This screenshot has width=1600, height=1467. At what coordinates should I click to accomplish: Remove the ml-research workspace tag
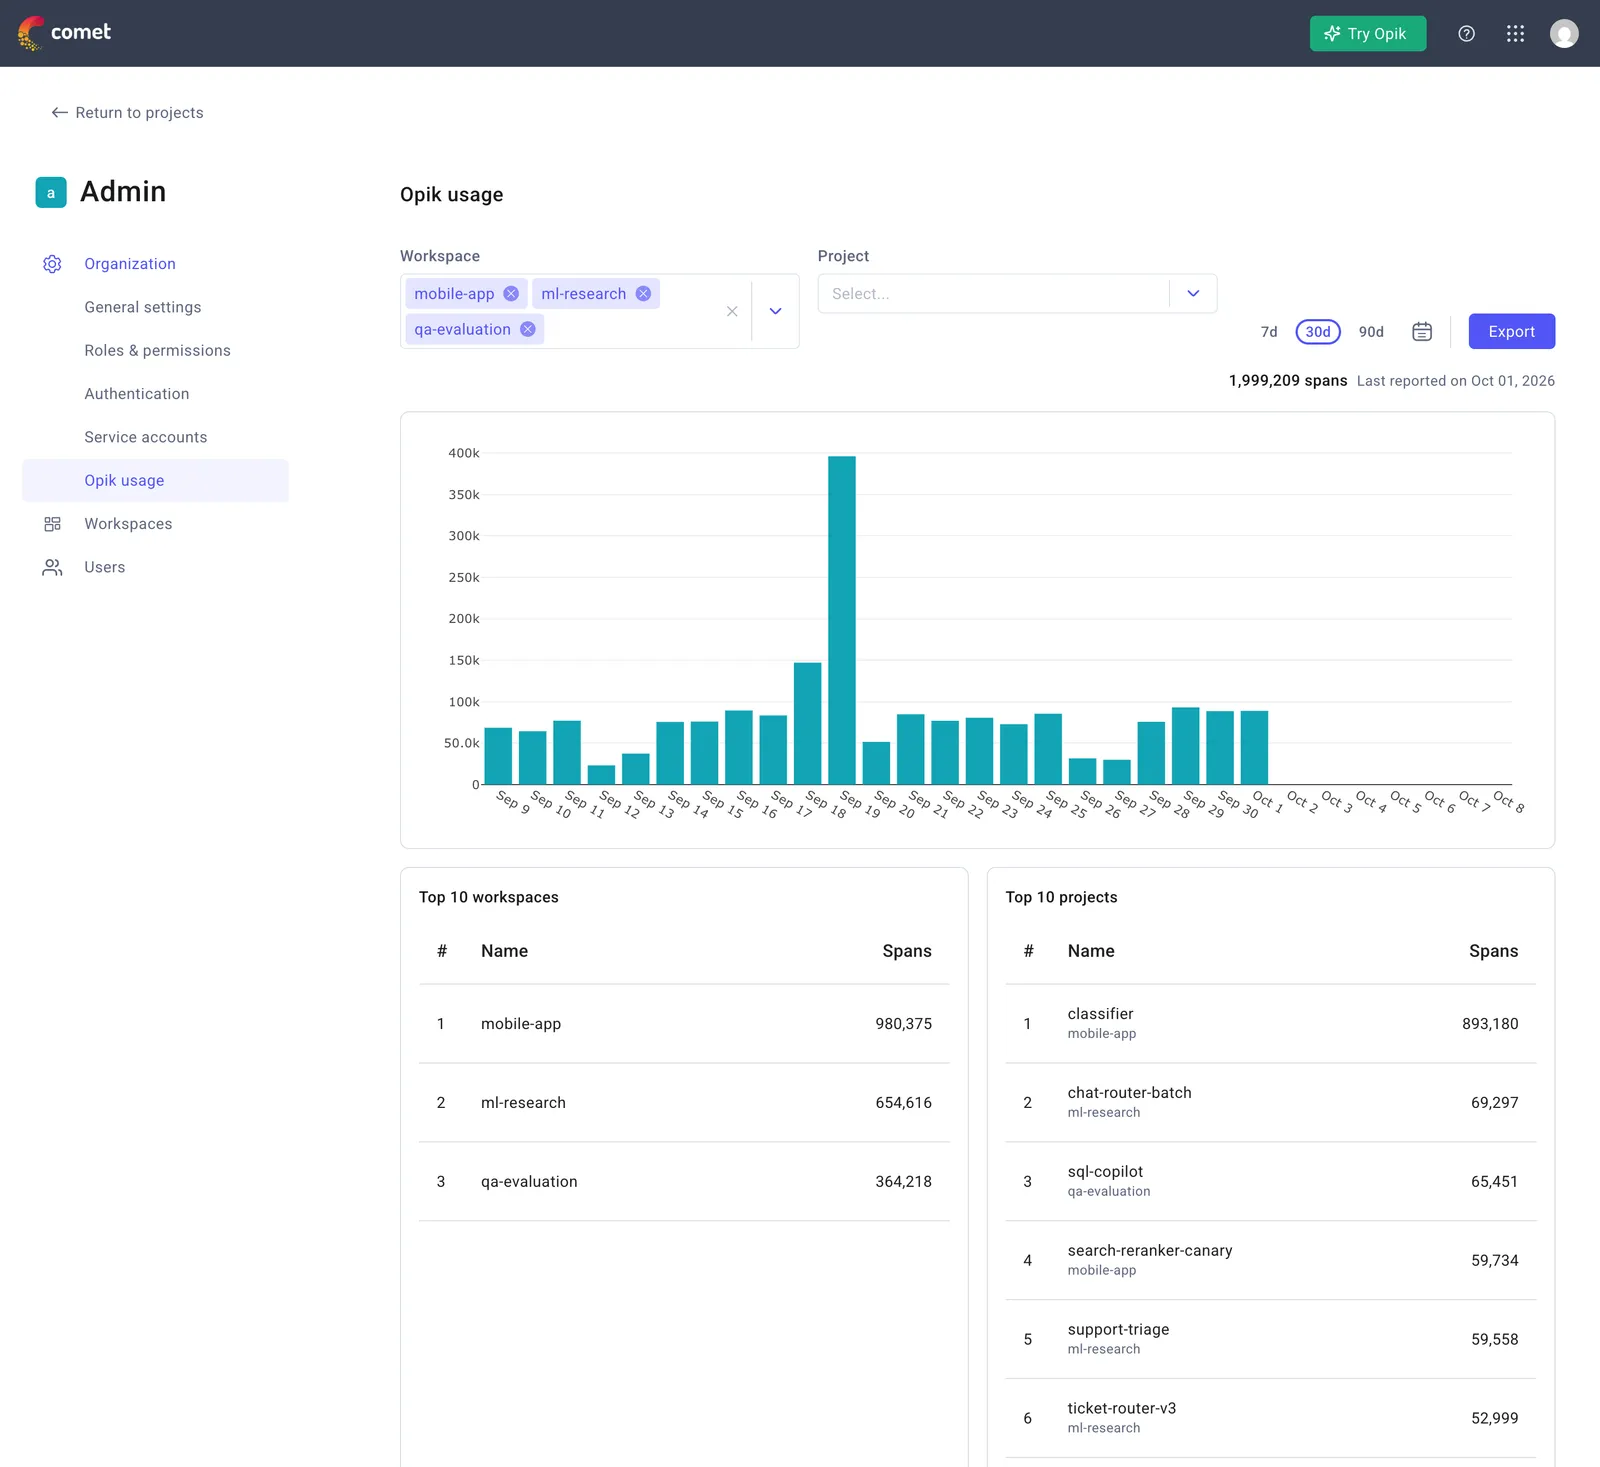(x=643, y=294)
